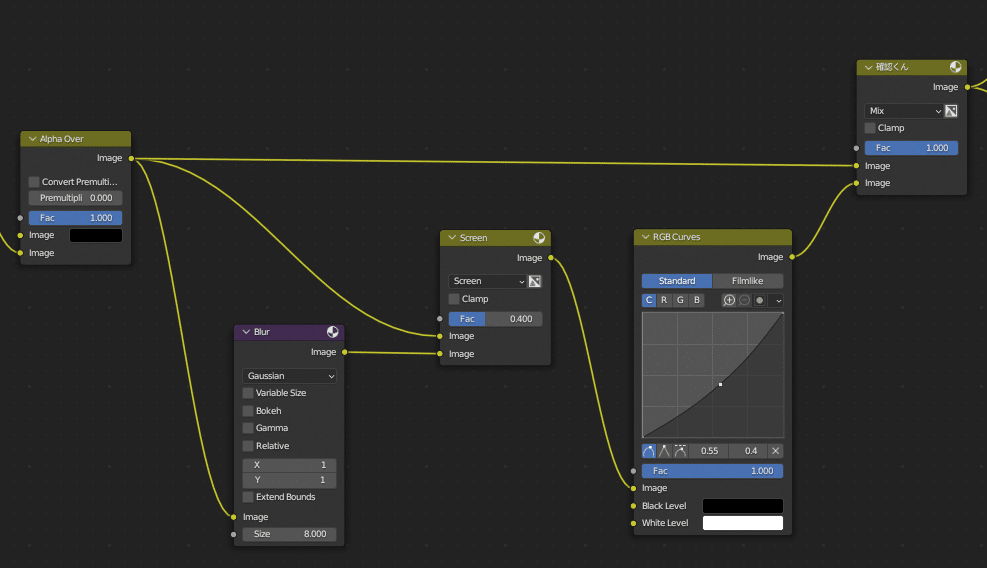Open the Gaussian filter type dropdown
This screenshot has height=568, width=987.
point(290,376)
